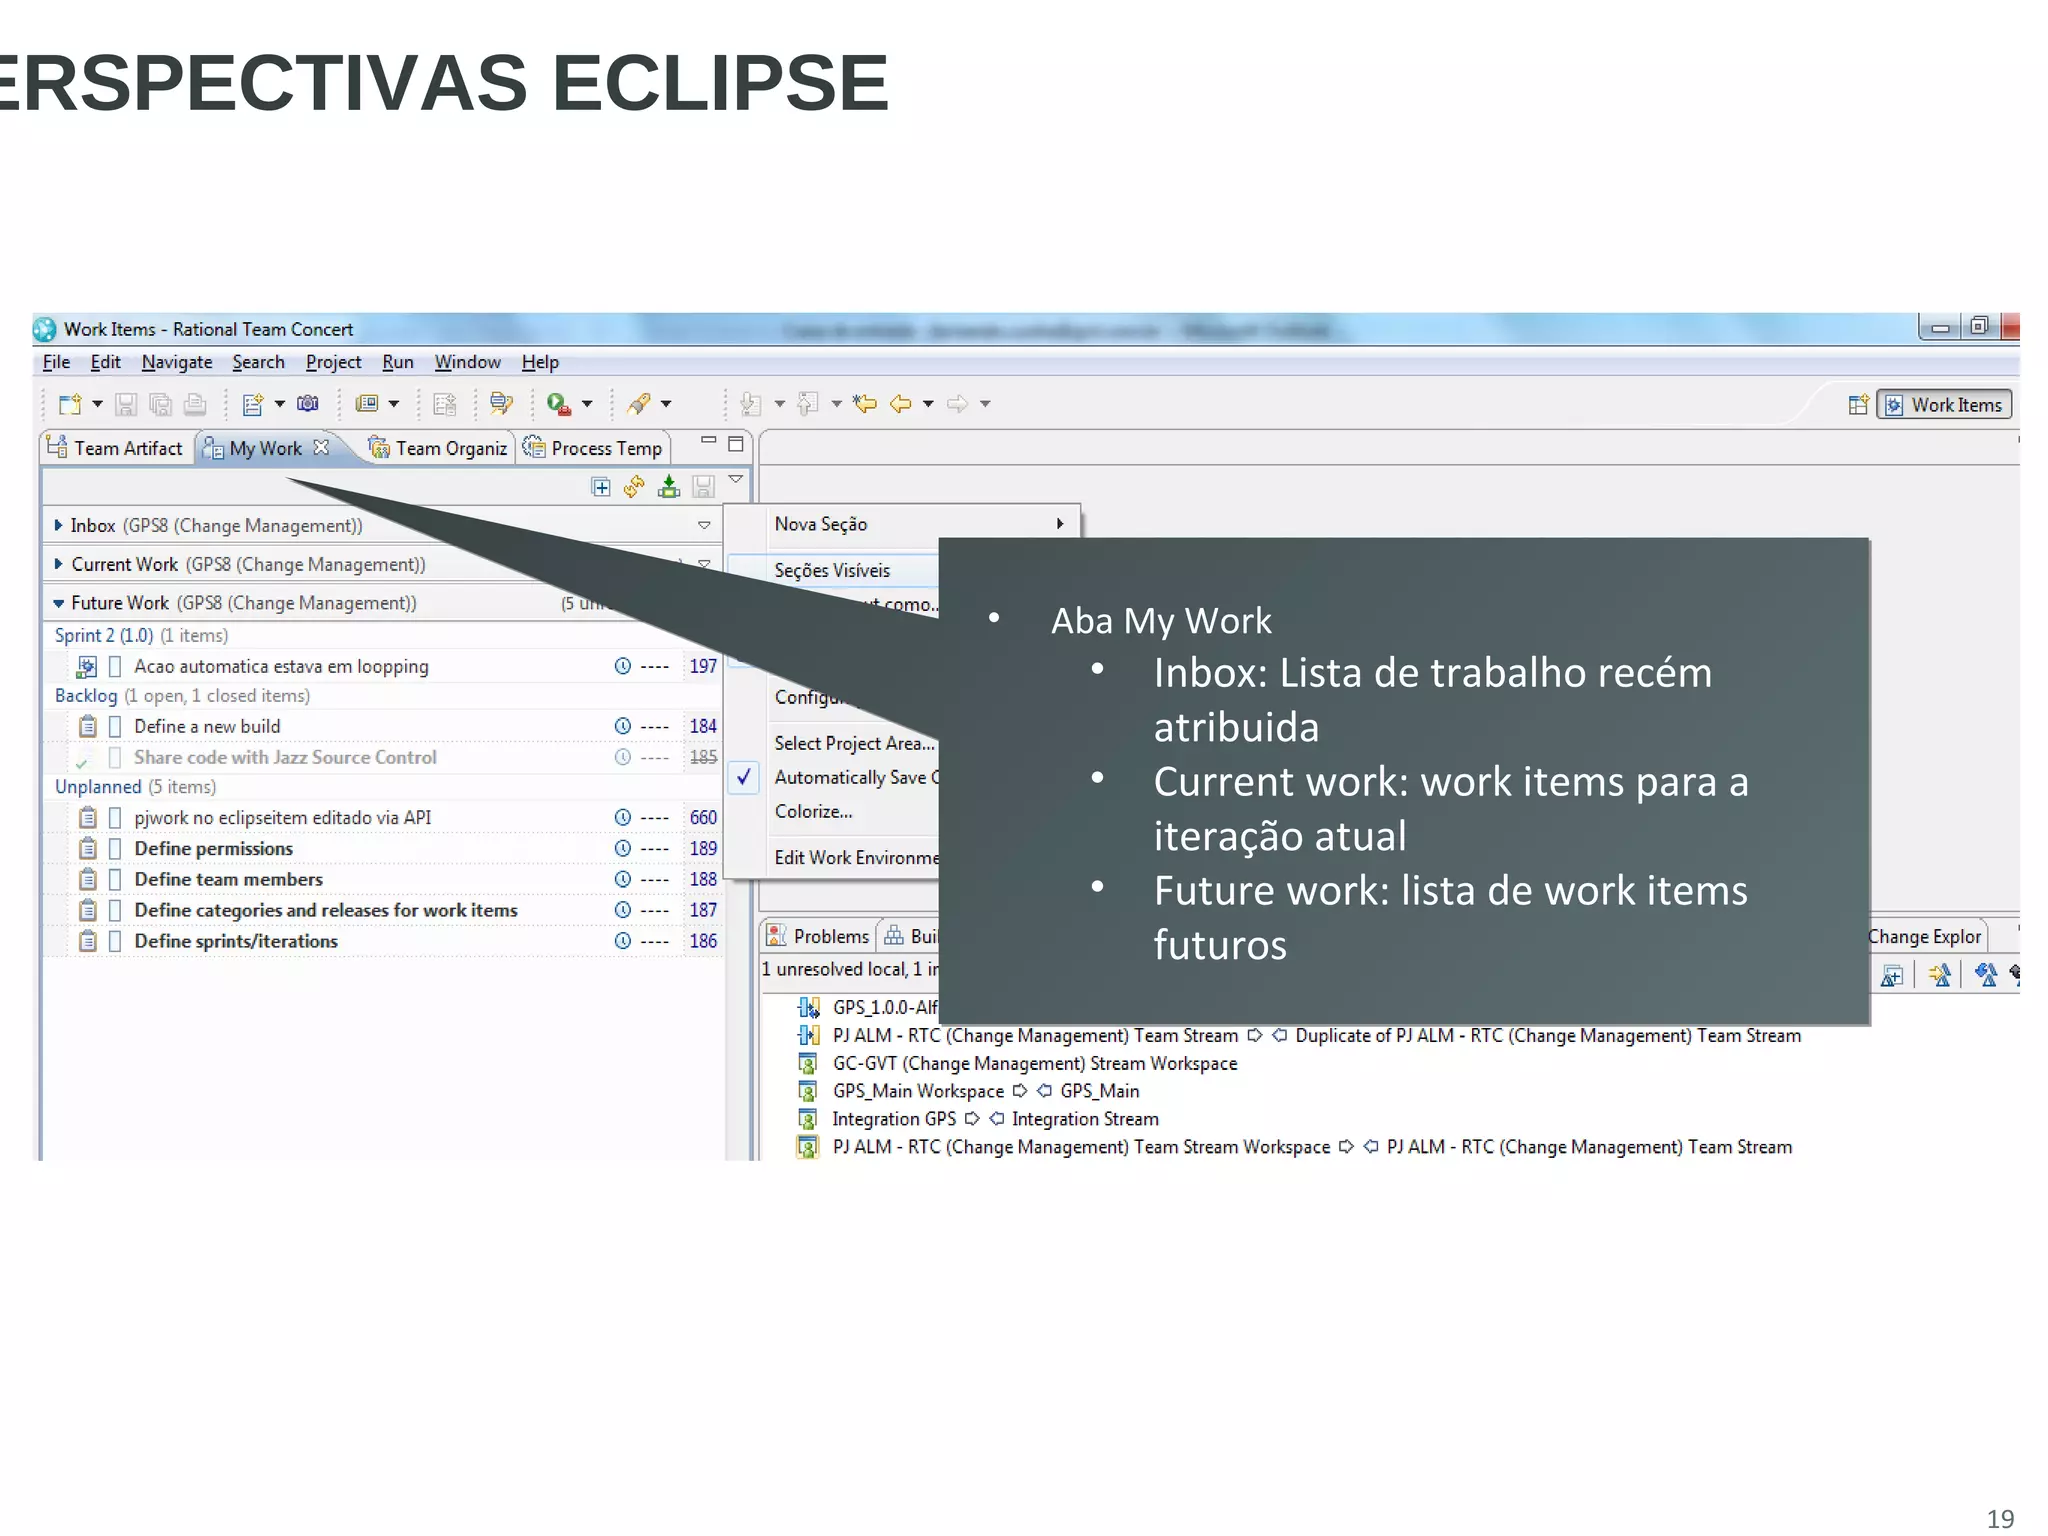The width and height of the screenshot is (2048, 1536).
Task: Expand the Current Work section triangle
Action: point(58,564)
